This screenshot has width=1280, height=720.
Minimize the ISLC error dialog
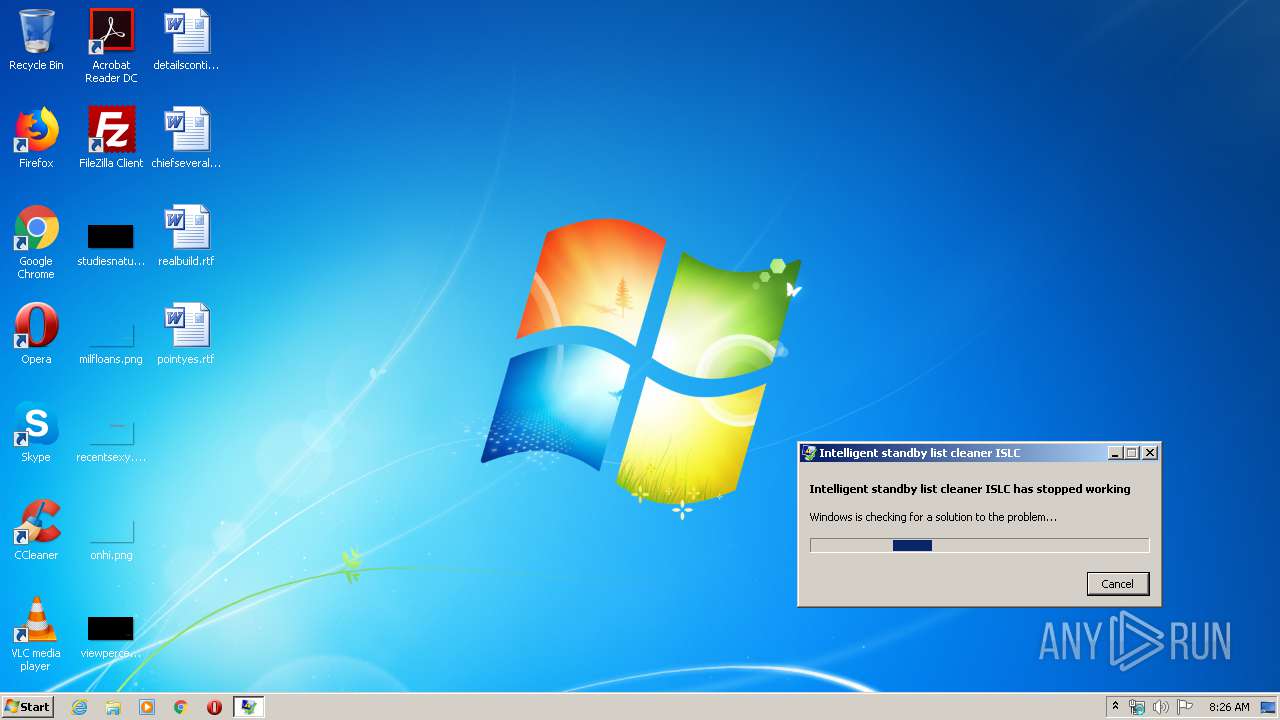point(1115,453)
